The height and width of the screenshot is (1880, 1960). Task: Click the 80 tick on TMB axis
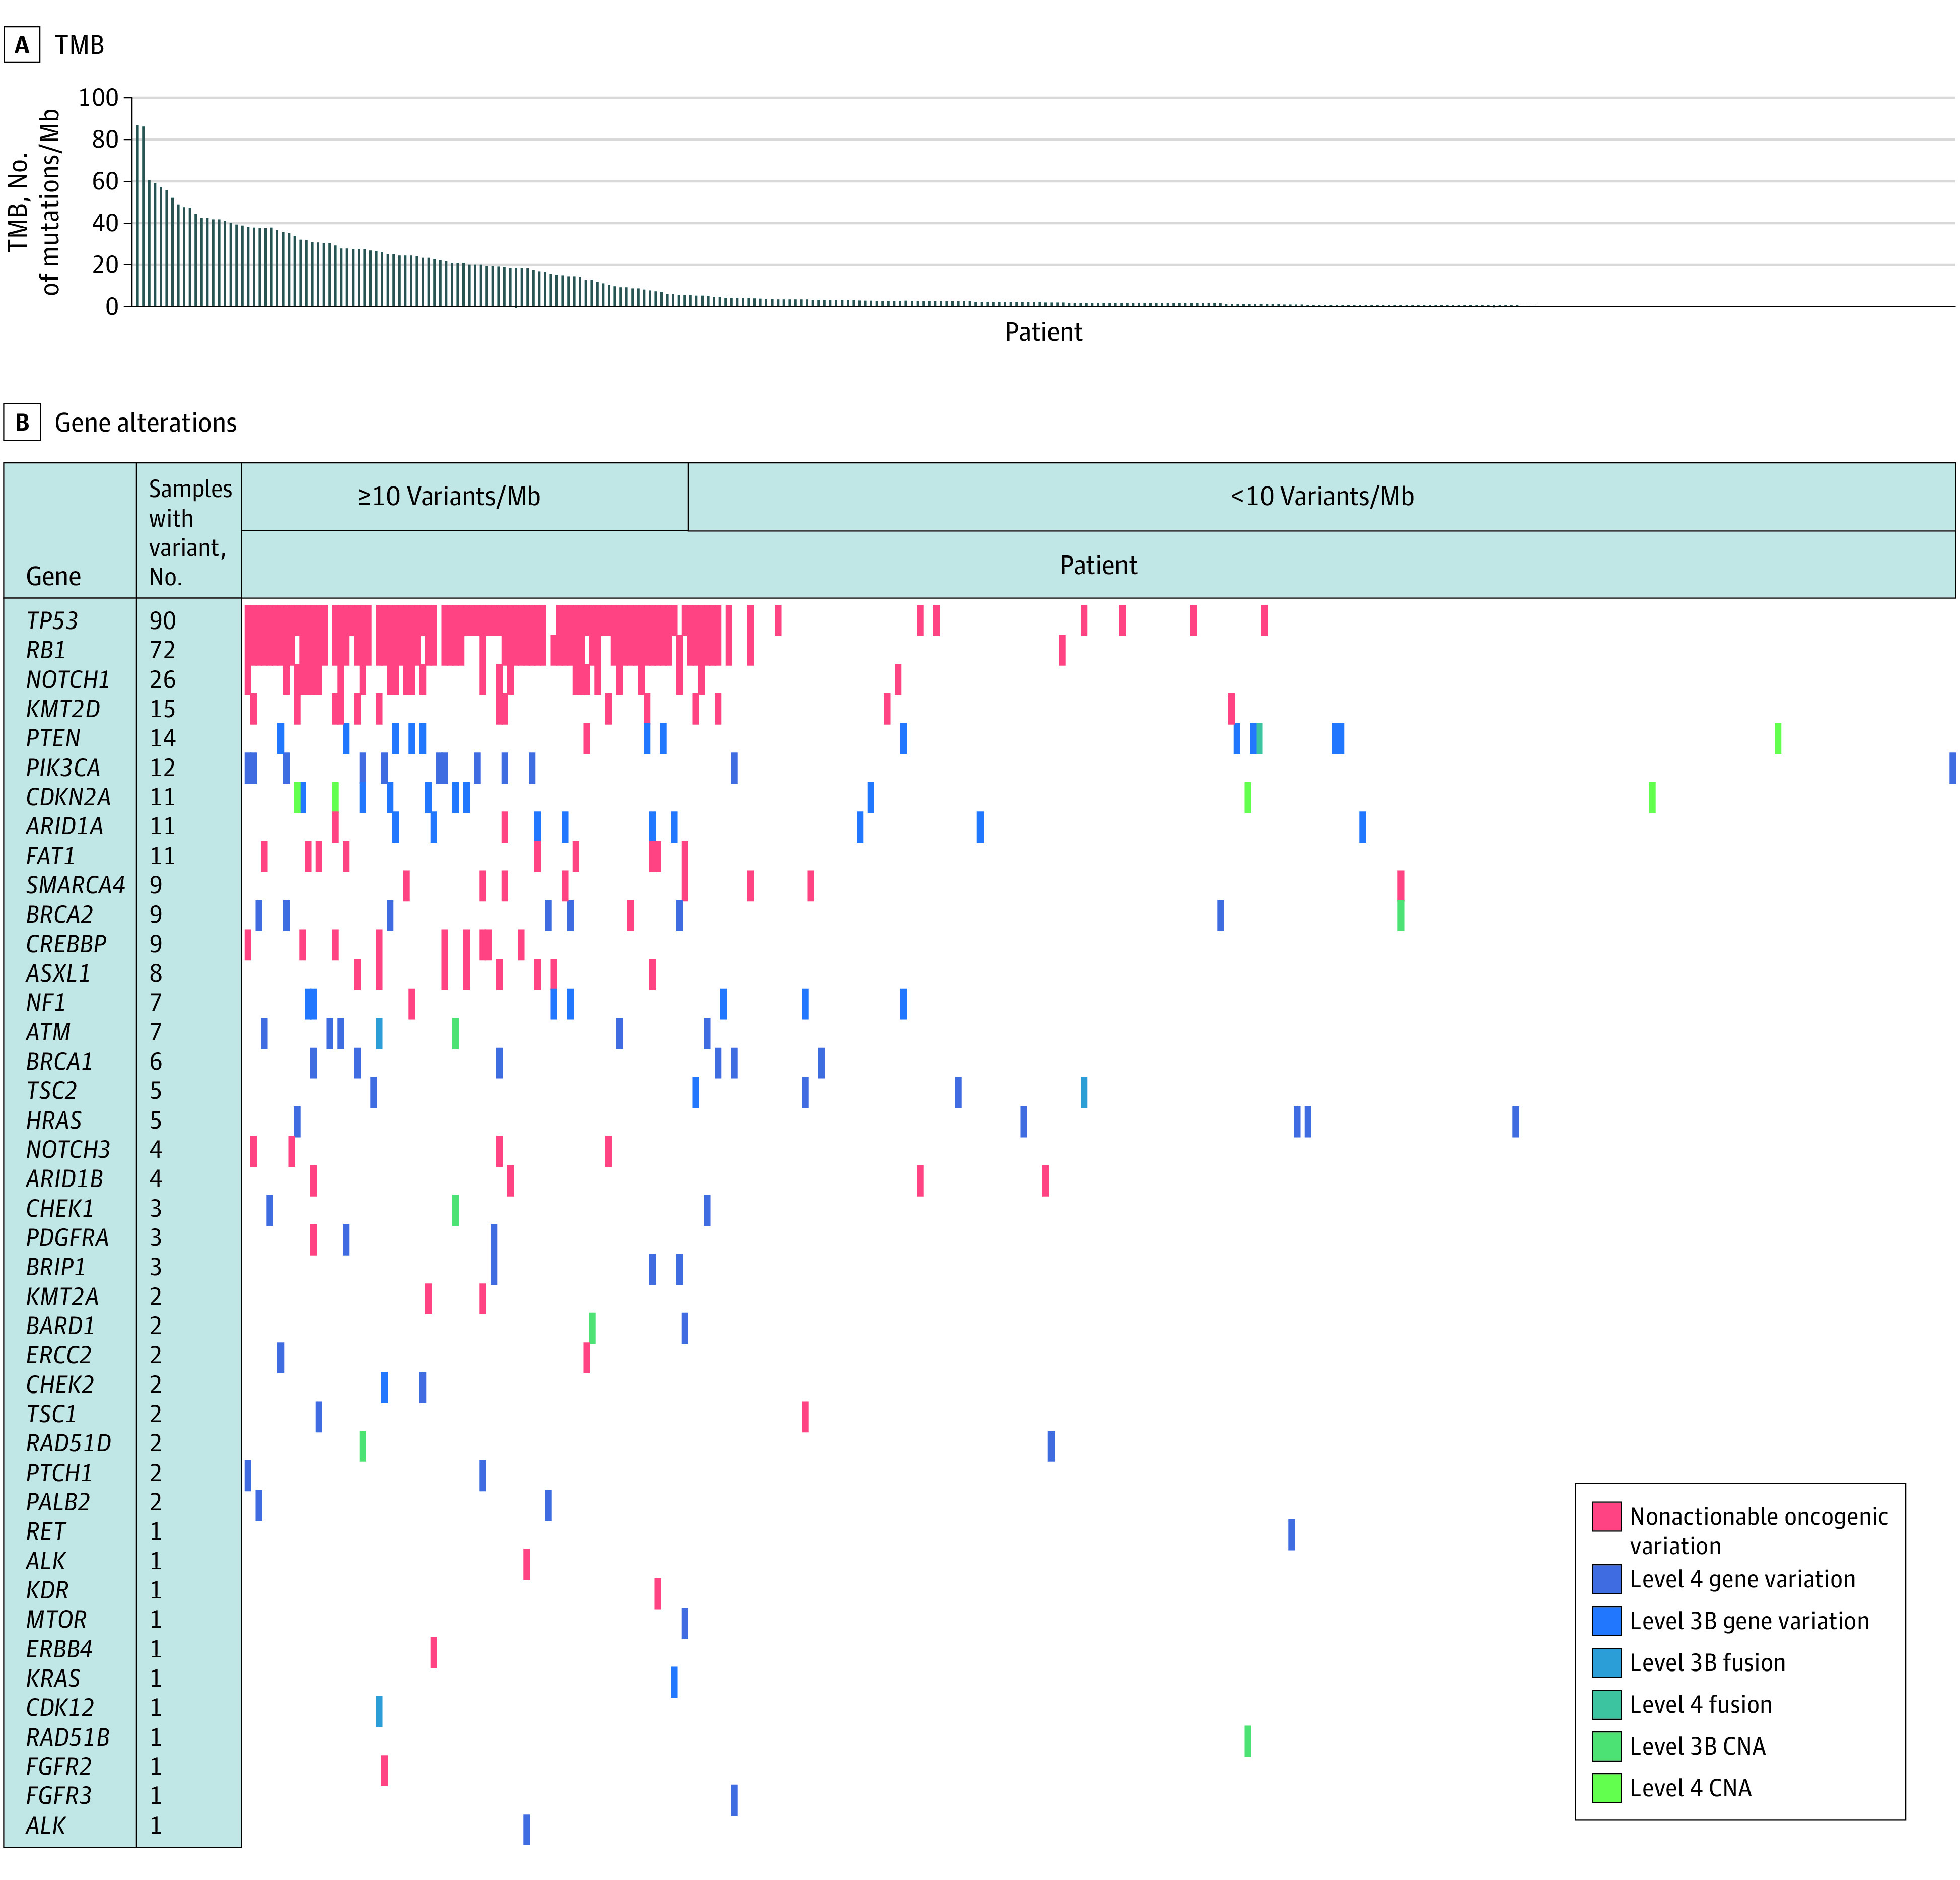tap(105, 139)
